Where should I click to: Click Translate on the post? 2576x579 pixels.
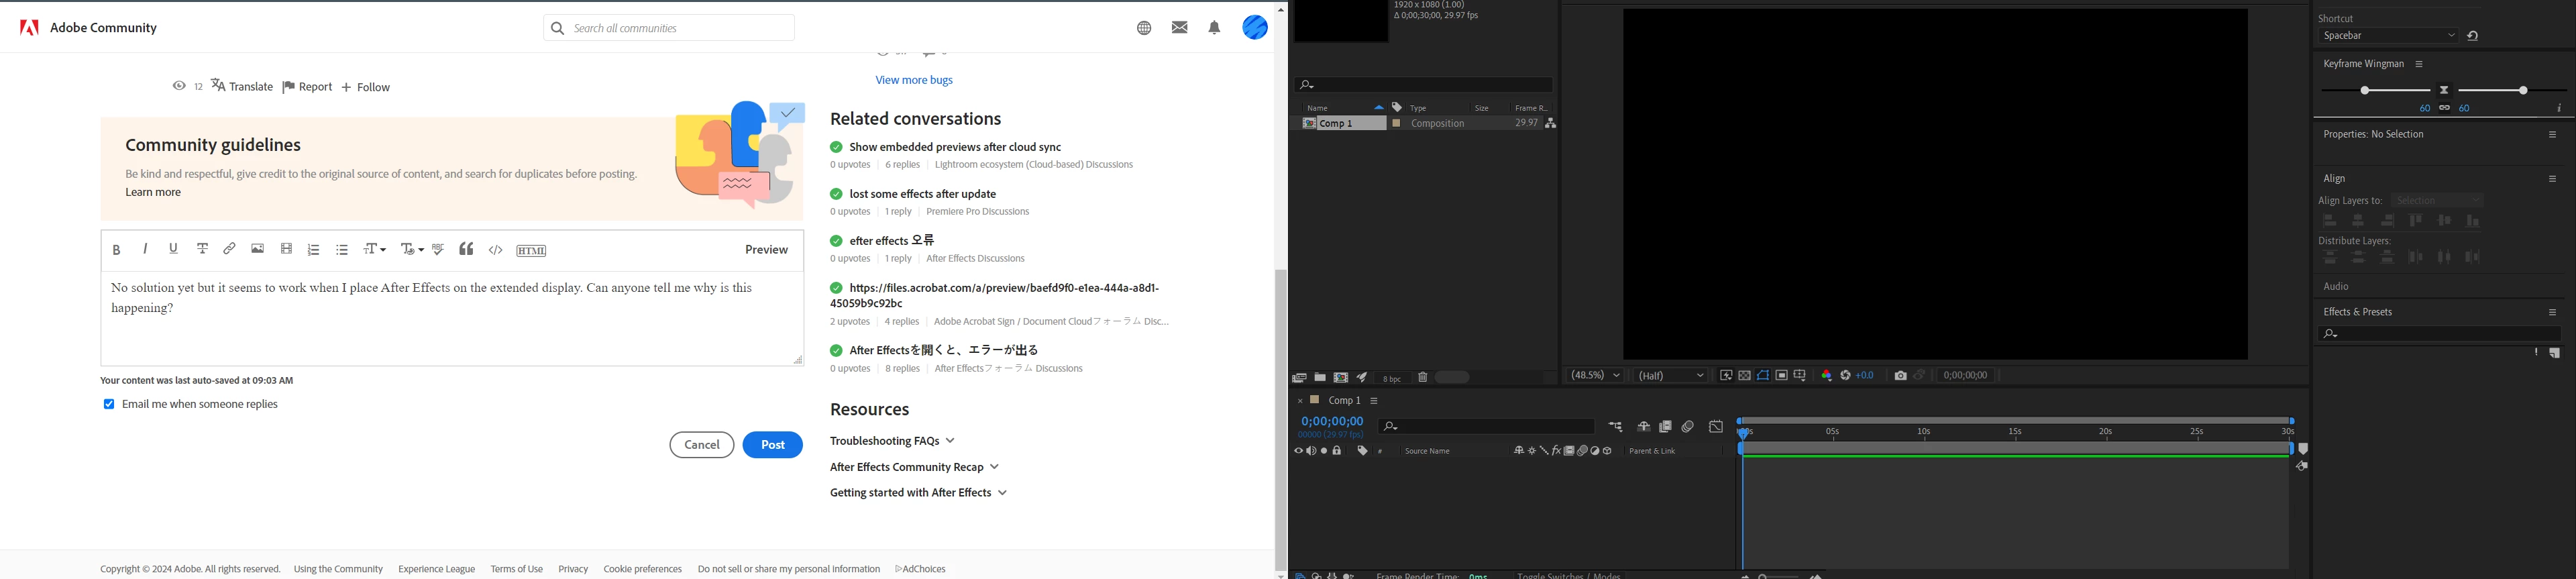242,87
